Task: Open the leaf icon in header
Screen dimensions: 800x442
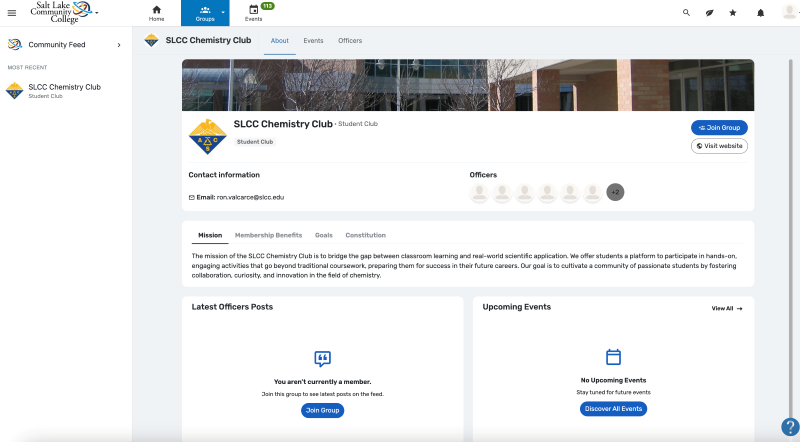Action: 709,13
